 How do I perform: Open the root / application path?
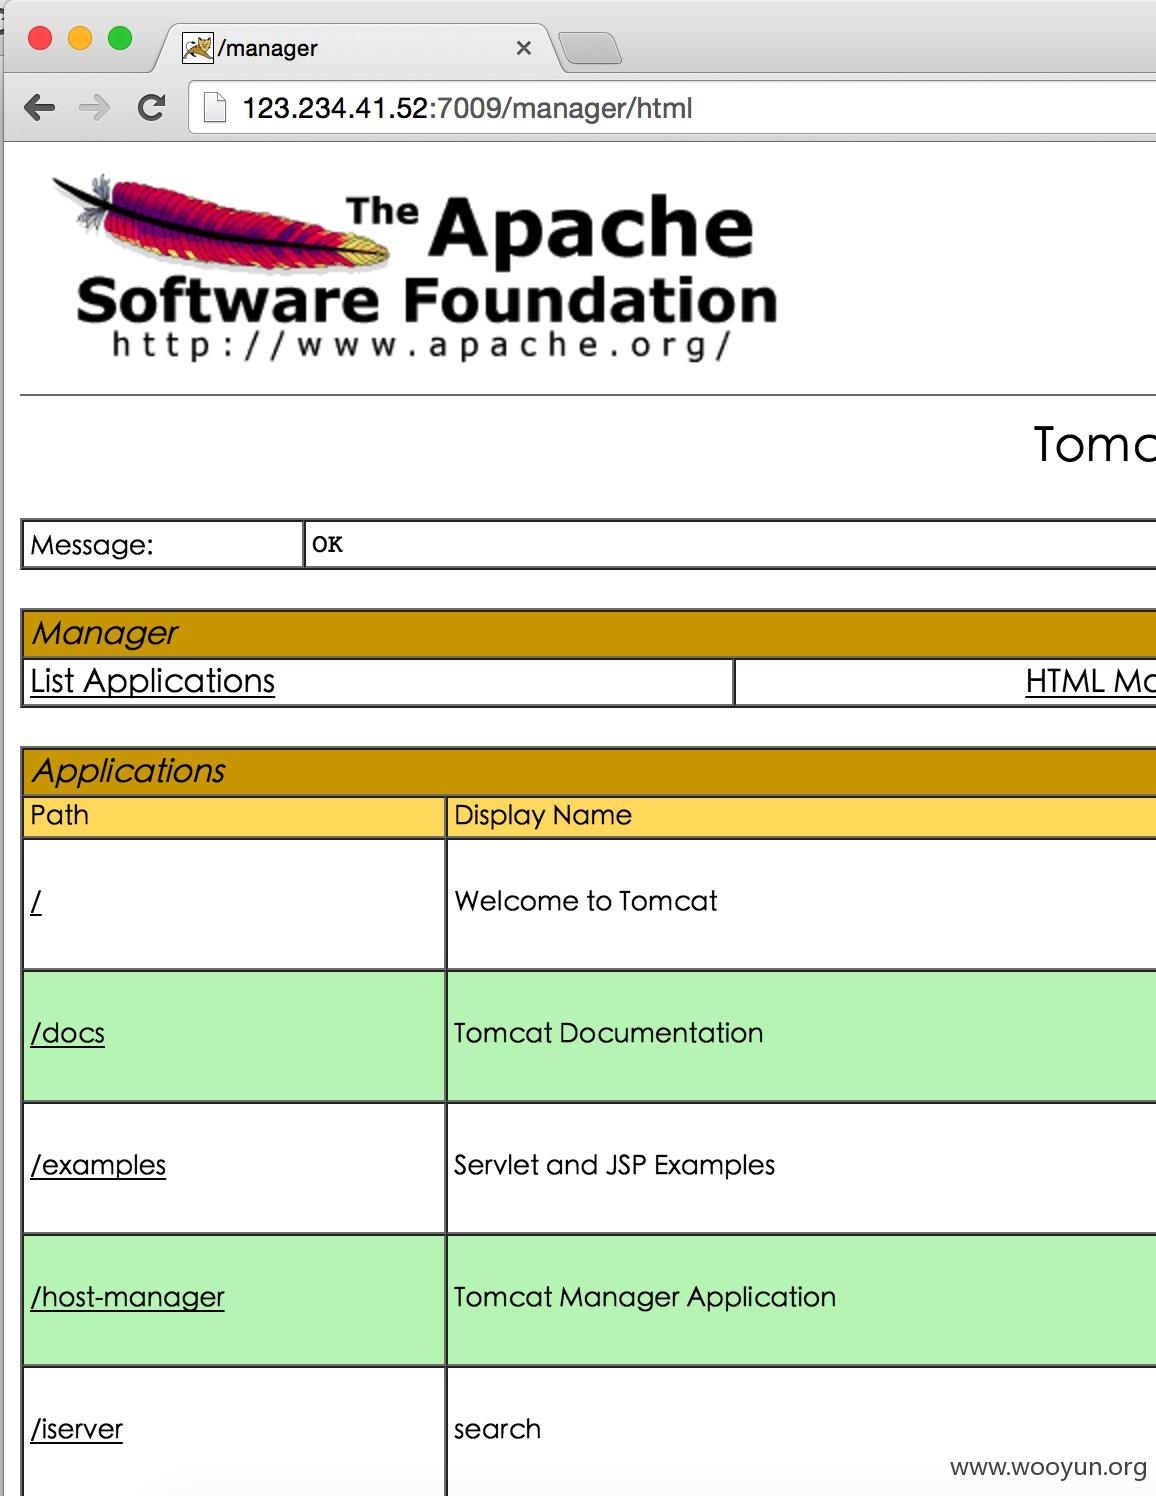36,902
